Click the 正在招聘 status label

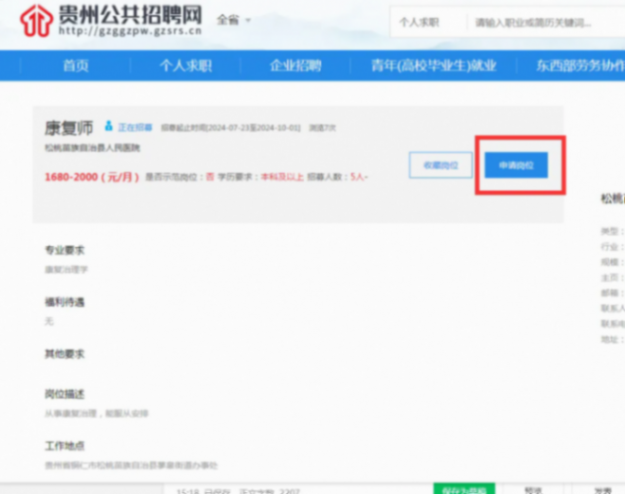(x=135, y=128)
